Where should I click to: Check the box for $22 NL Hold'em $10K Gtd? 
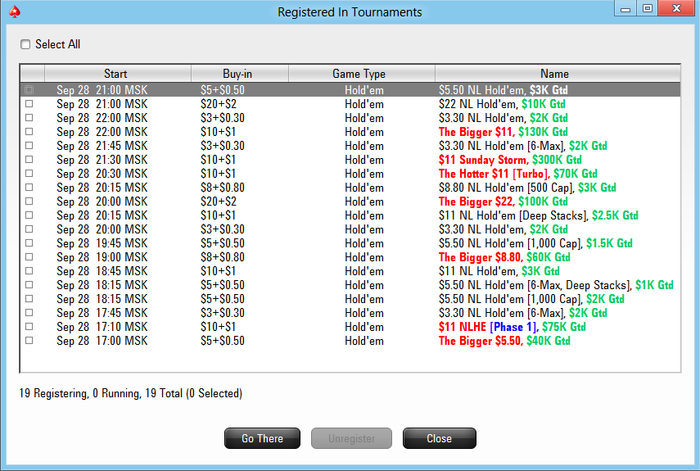pyautogui.click(x=29, y=104)
